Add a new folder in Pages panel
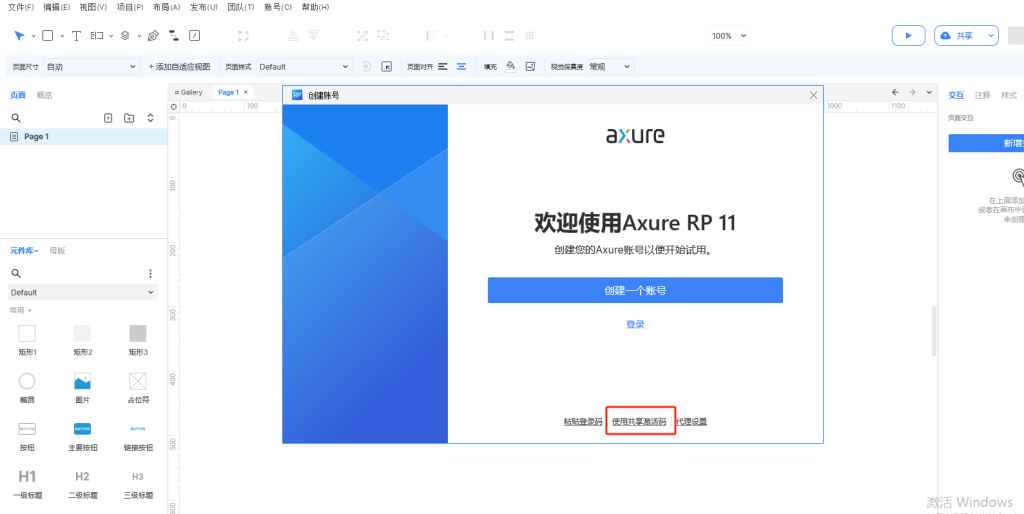 click(129, 118)
